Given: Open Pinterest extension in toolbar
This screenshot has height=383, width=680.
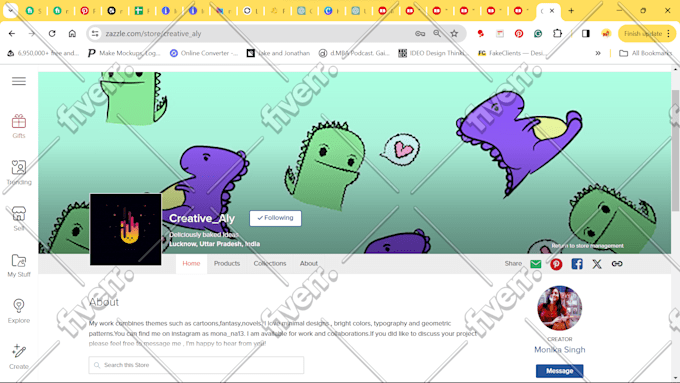Looking at the screenshot, I should (x=519, y=33).
